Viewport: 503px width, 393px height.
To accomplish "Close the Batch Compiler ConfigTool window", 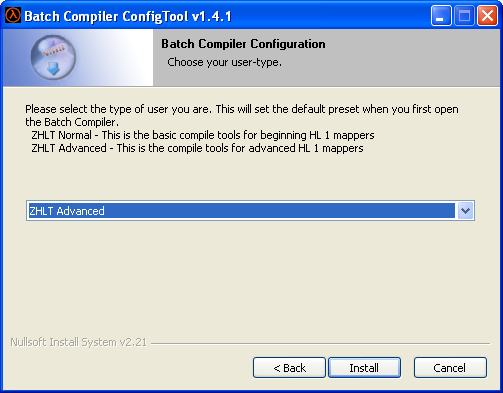I will tap(487, 16).
